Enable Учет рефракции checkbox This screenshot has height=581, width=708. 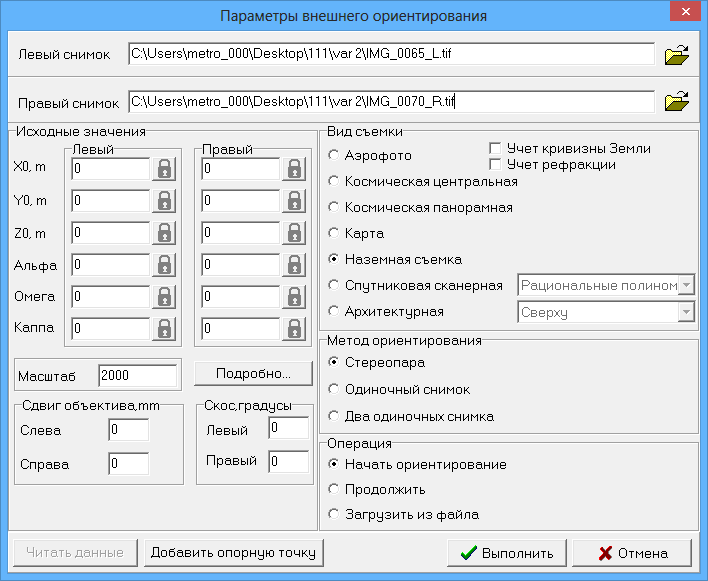tap(495, 164)
